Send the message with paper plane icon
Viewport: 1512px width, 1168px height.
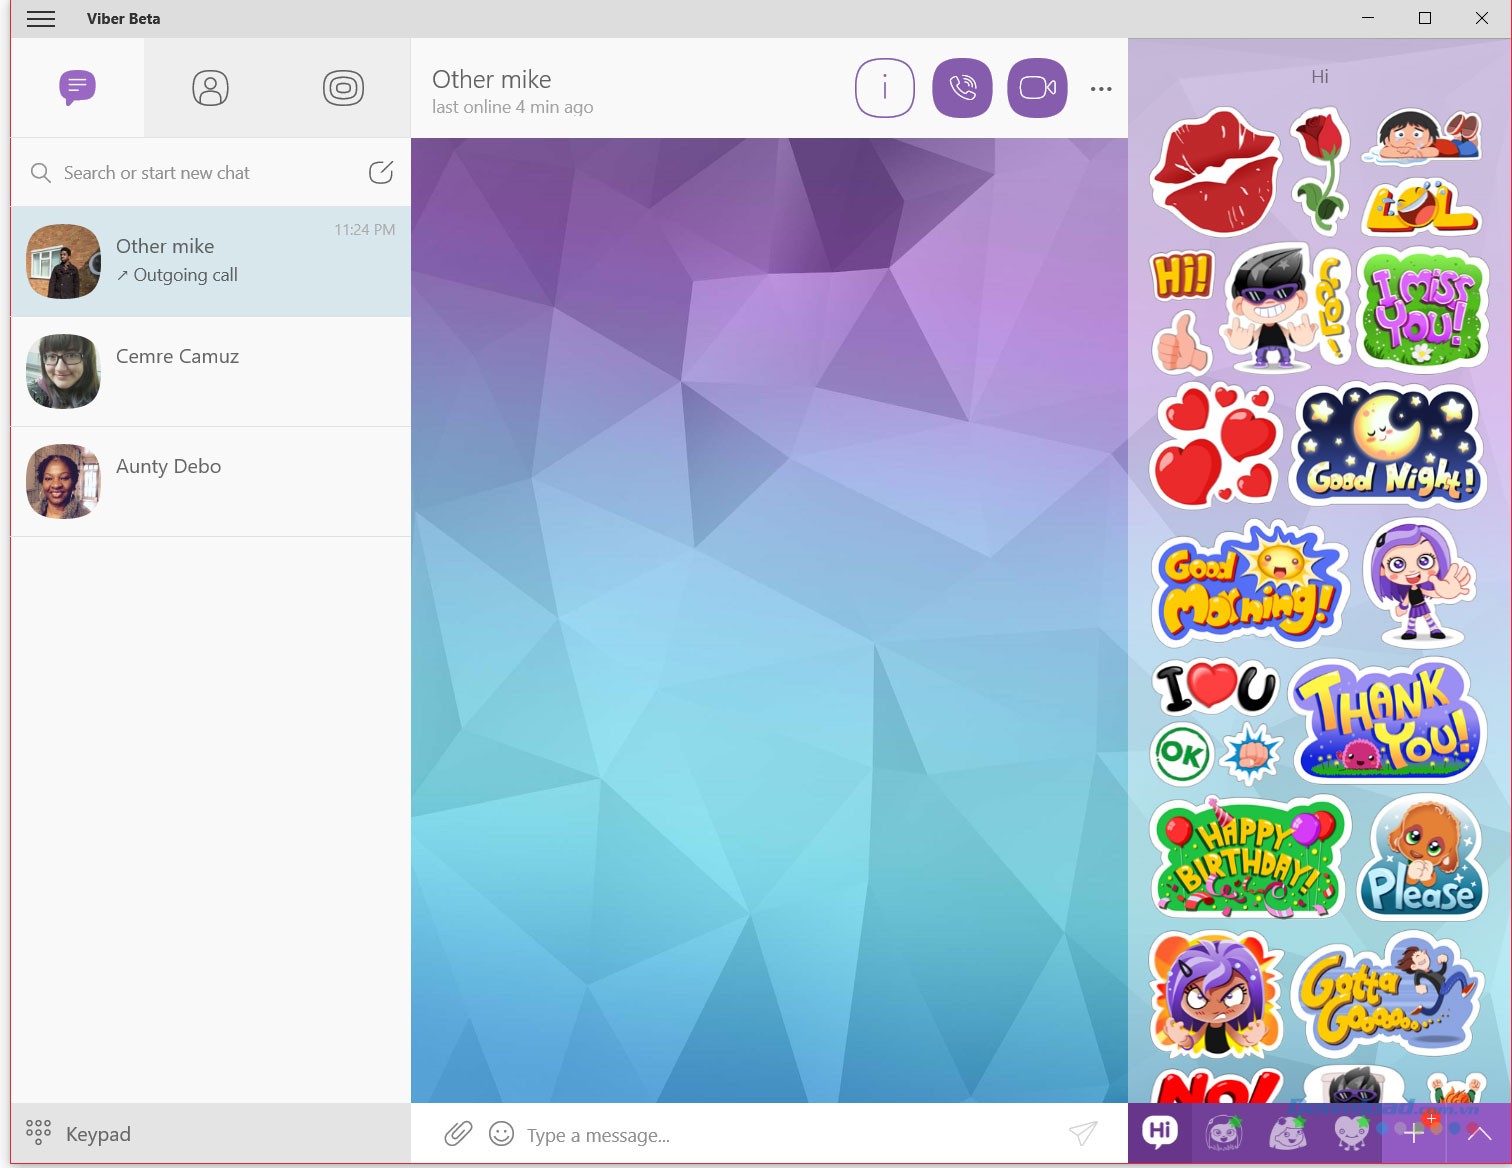point(1083,1134)
